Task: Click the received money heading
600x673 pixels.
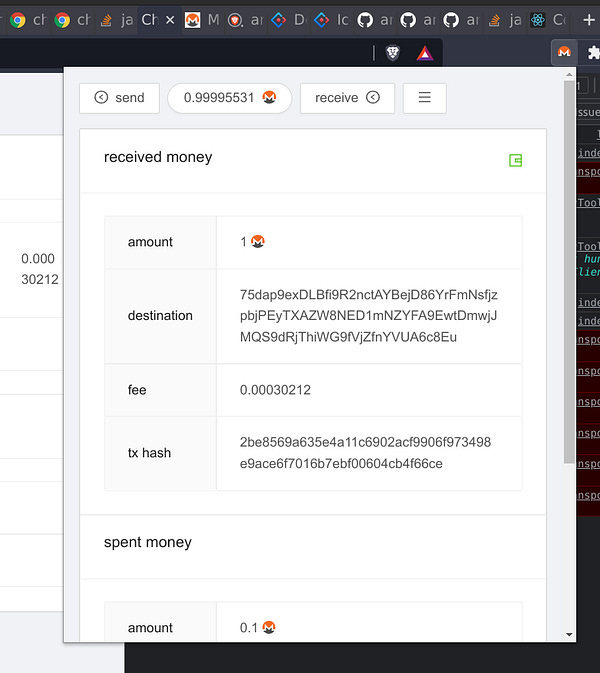Action: click(158, 157)
